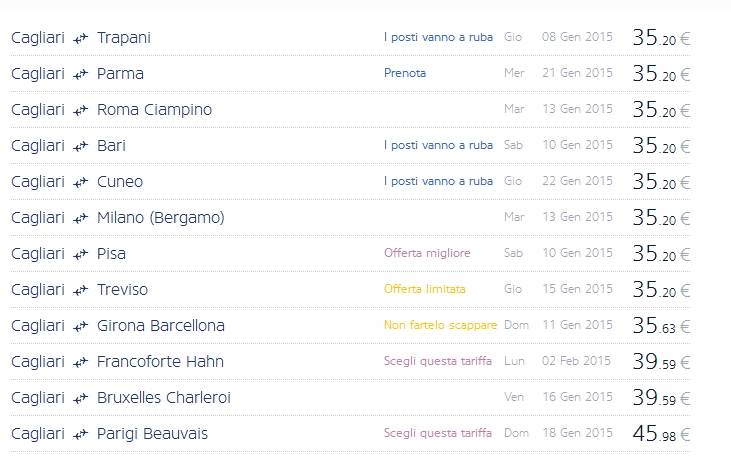
Task: Select the Bruxelles Charleroi 39.59 € fare
Action: click(661, 398)
